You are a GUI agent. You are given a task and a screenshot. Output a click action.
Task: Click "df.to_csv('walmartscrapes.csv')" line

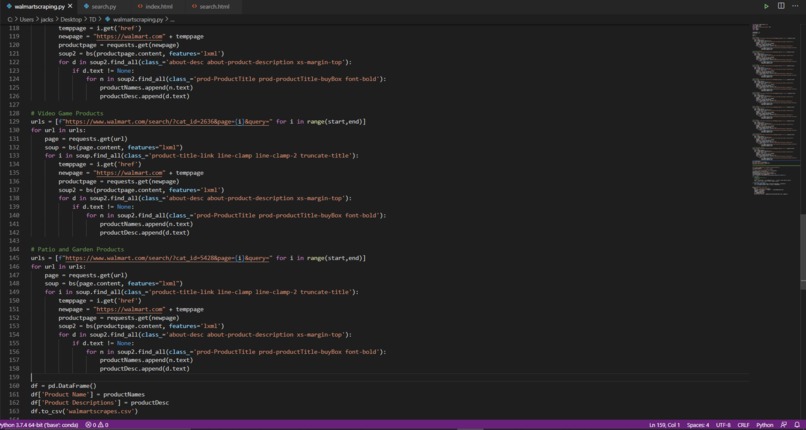click(x=84, y=412)
